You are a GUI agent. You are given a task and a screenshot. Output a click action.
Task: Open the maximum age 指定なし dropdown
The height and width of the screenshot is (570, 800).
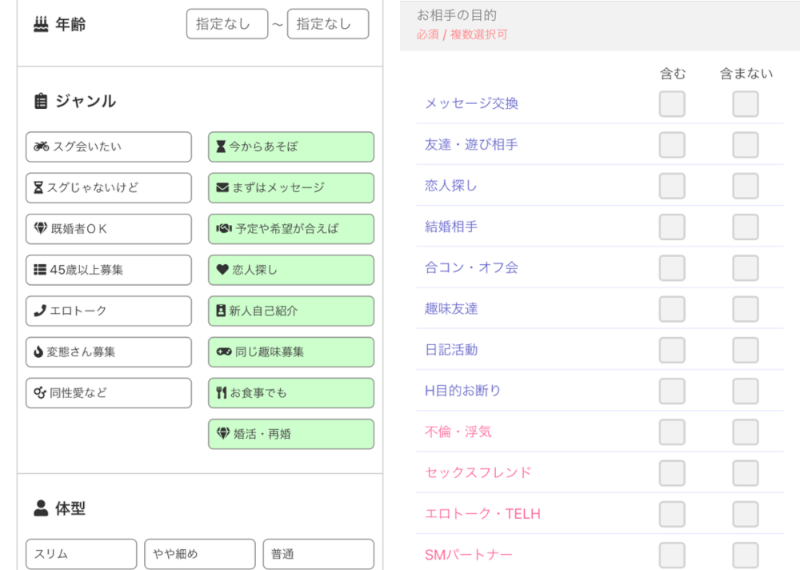pyautogui.click(x=328, y=23)
